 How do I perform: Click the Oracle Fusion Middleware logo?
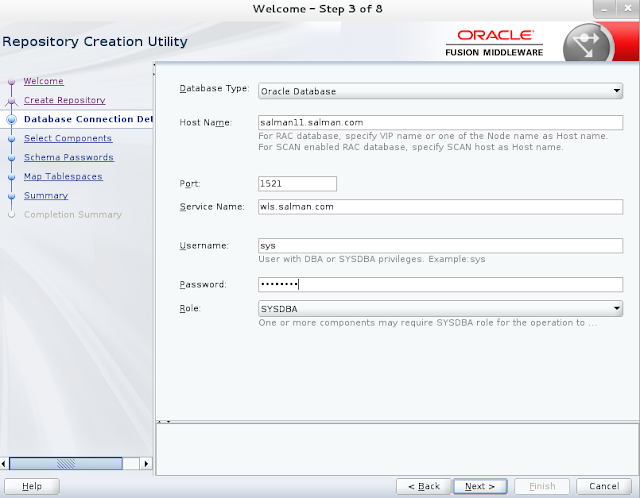[x=494, y=42]
